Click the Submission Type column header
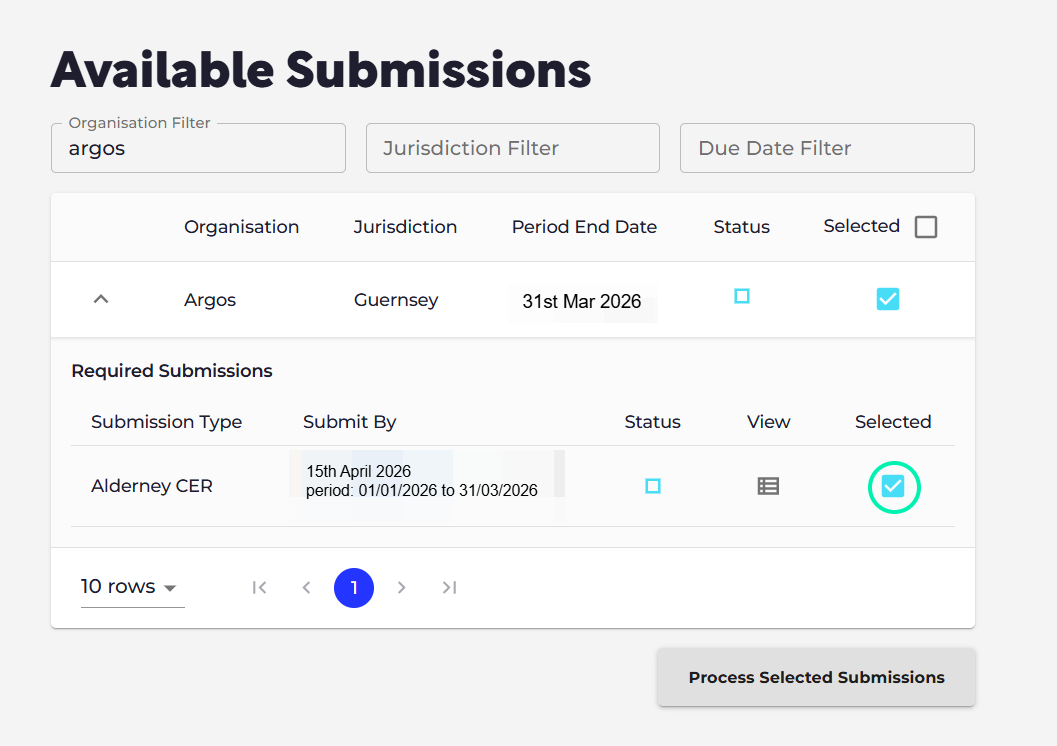 click(x=167, y=422)
